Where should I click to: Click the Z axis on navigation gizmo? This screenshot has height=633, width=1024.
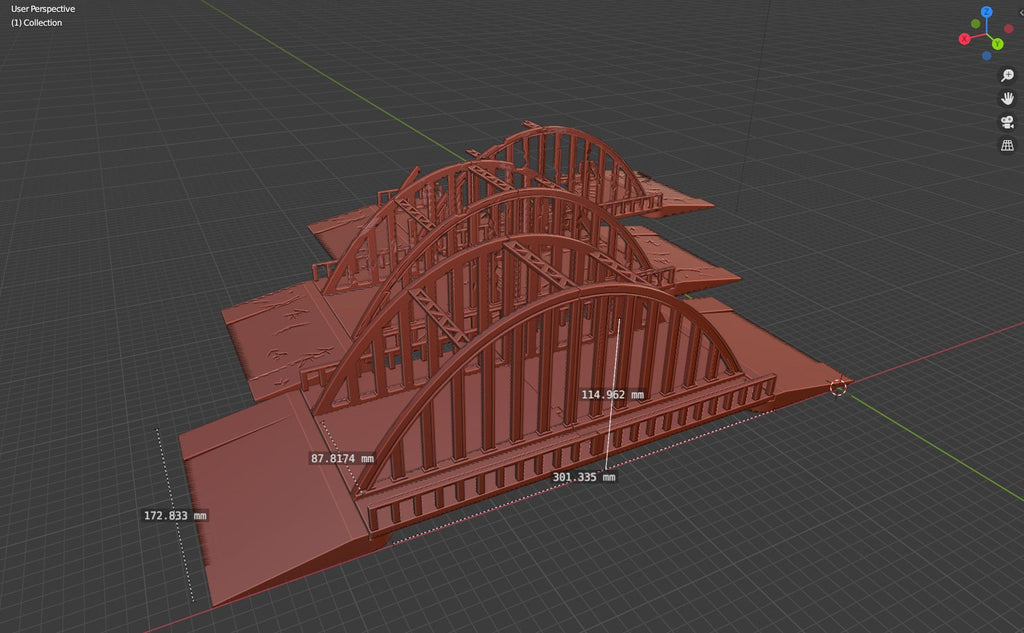[986, 12]
